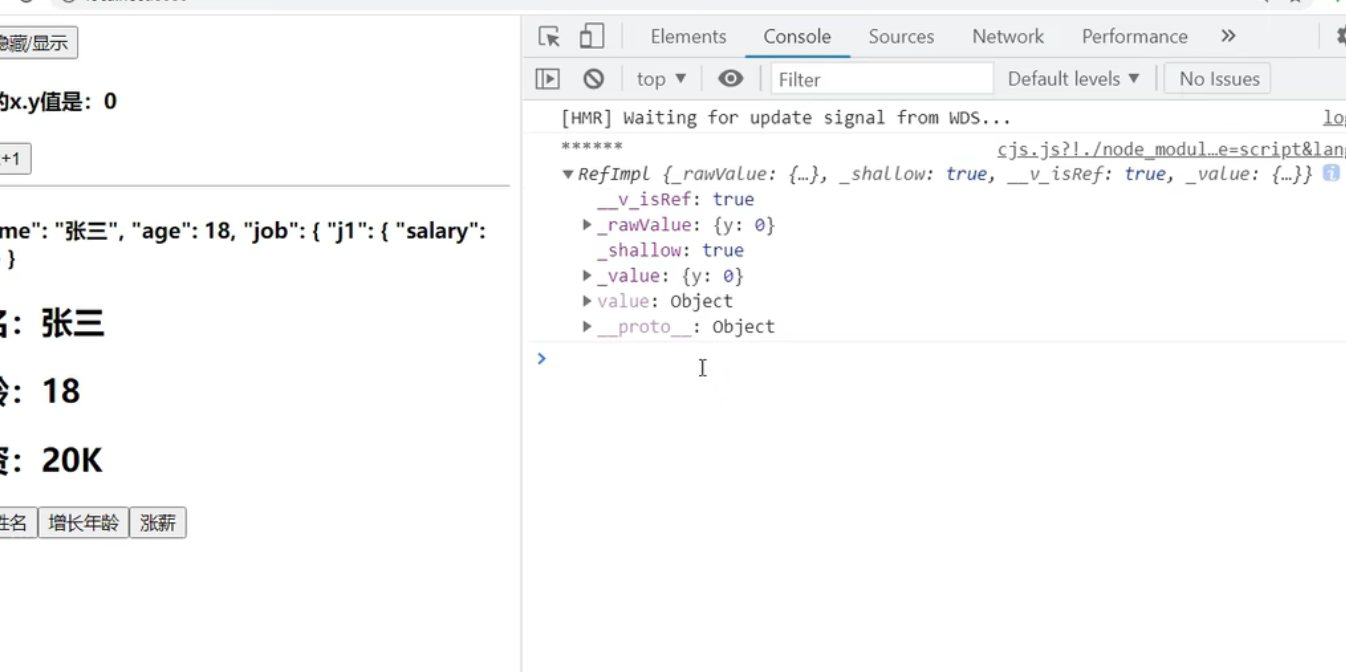The image size is (1346, 672).
Task: Click the 增长年龄 button
Action: pos(84,523)
